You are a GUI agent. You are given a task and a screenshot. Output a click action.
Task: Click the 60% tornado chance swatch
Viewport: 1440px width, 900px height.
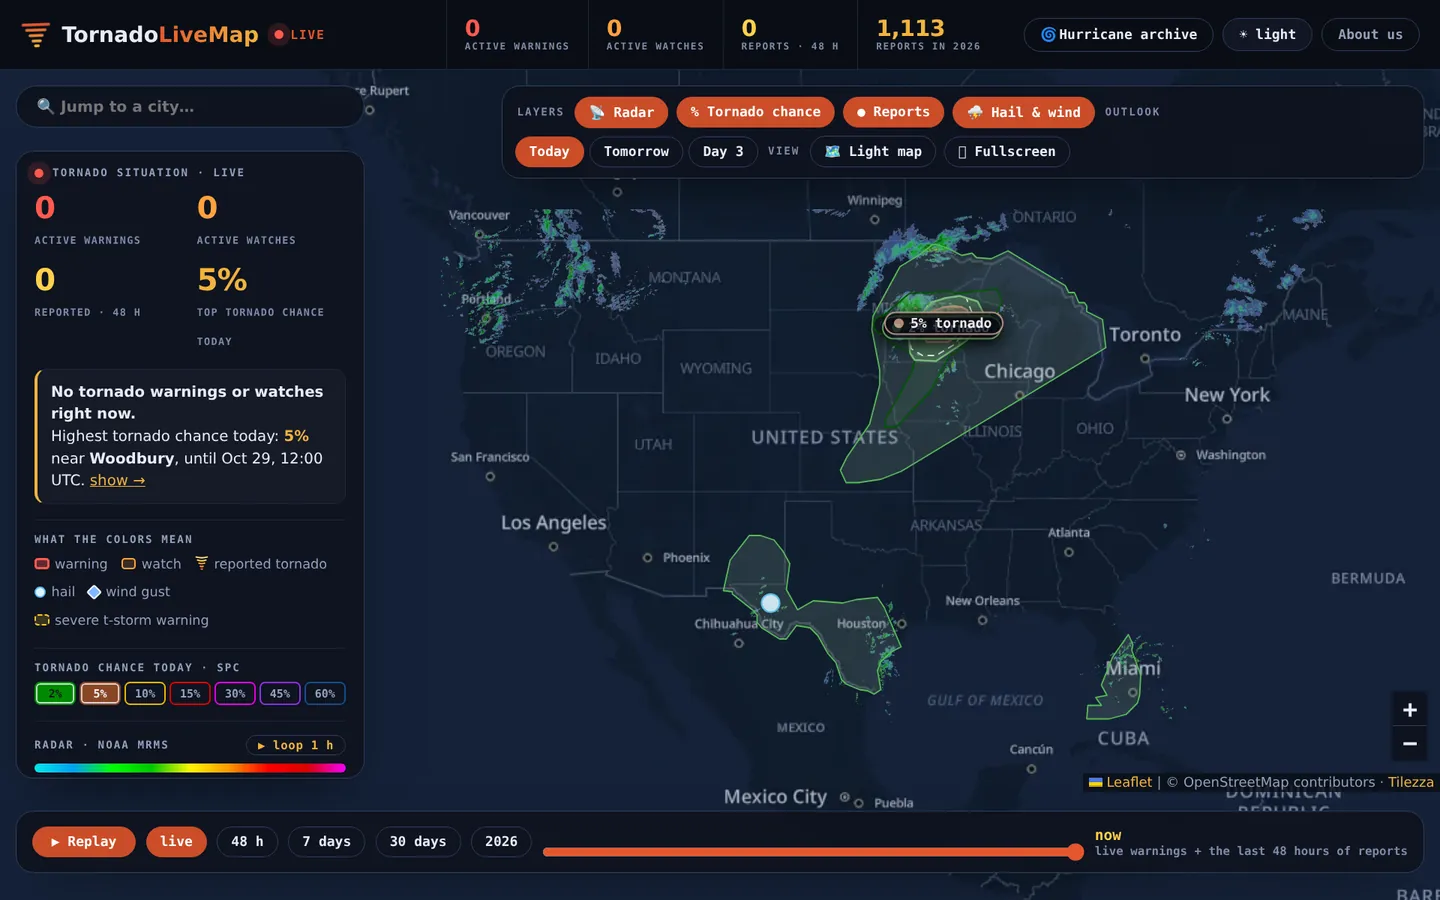click(325, 693)
